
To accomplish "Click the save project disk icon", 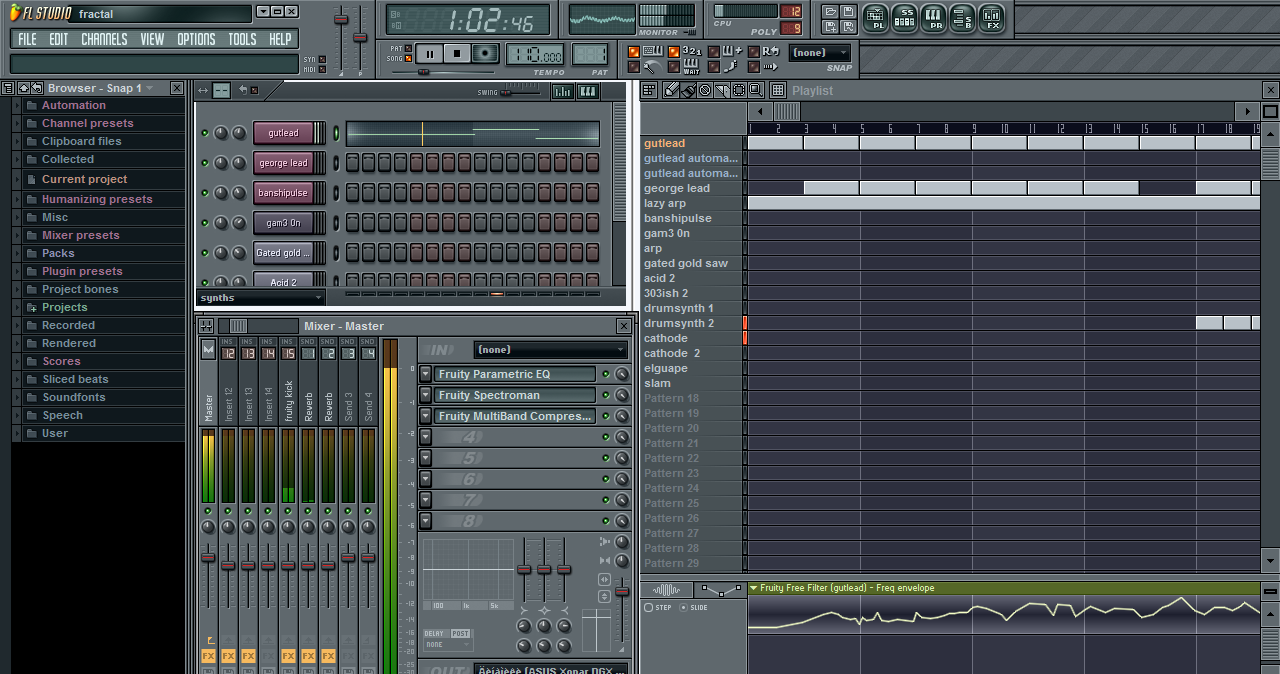I will pyautogui.click(x=848, y=11).
